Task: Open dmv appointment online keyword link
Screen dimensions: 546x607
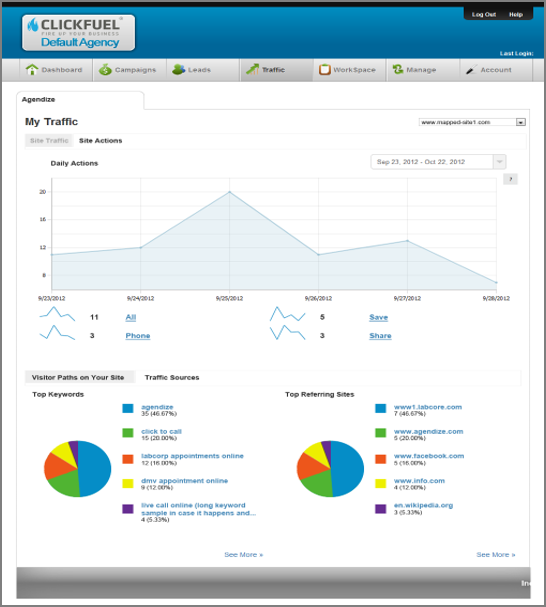Action: coord(185,481)
